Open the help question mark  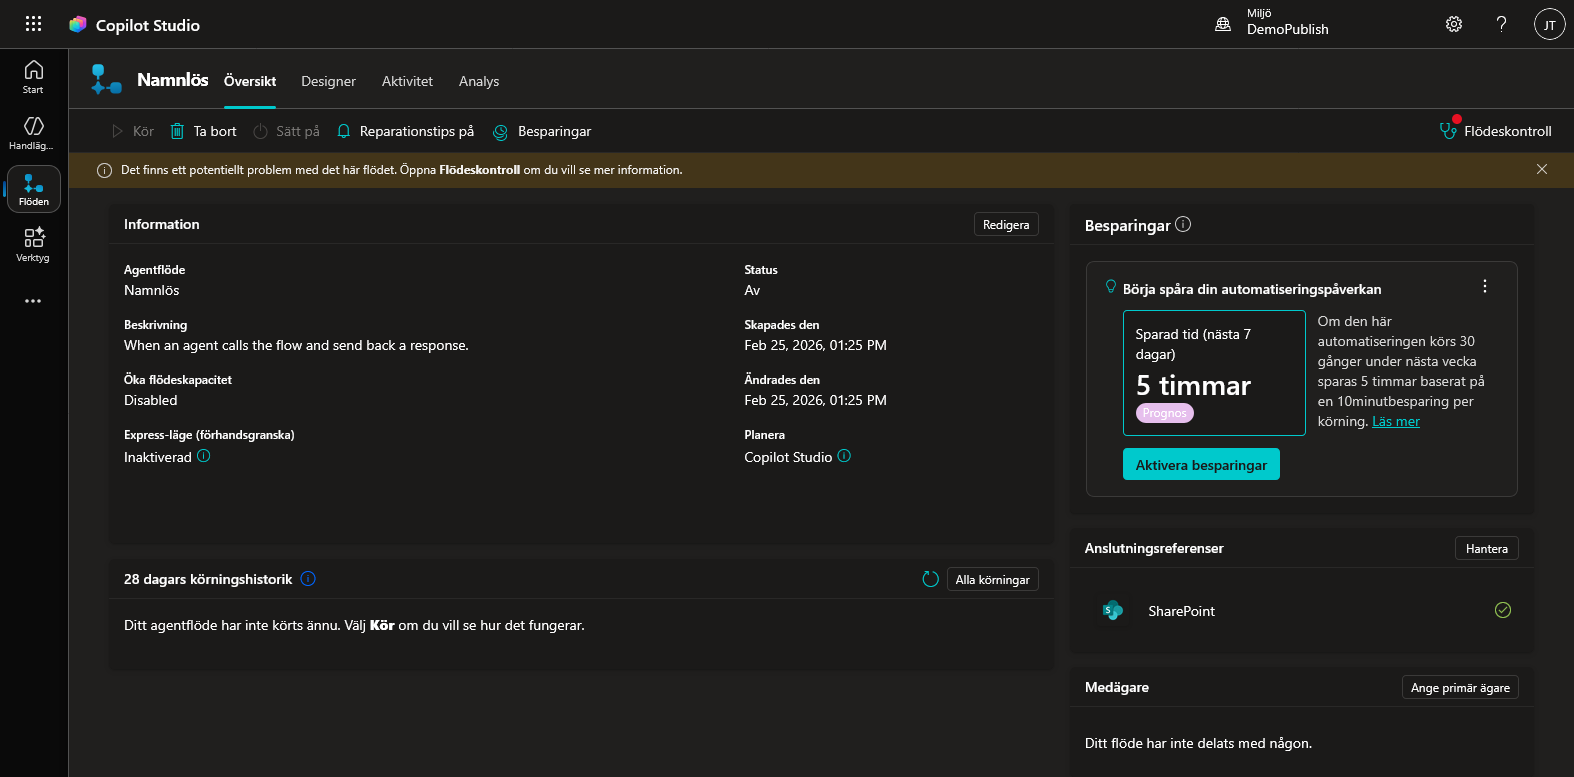(1501, 24)
